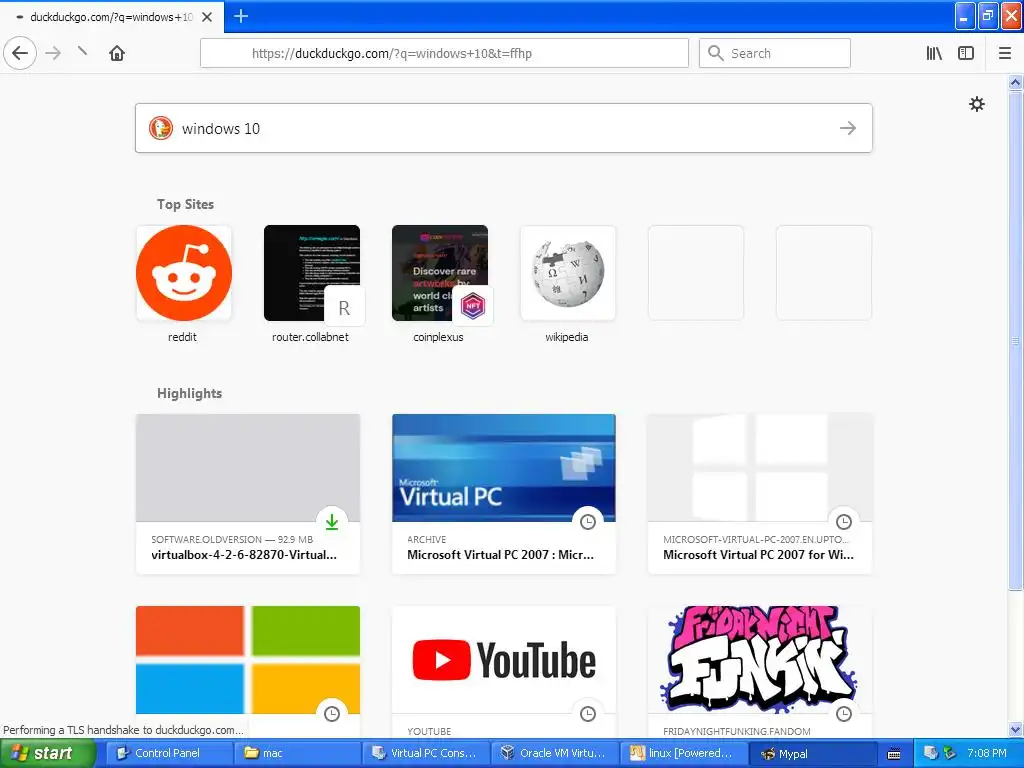Viewport: 1024px width, 768px height.
Task: Open Microsoft Virtual PC 2007 archive highlight
Action: click(x=504, y=494)
